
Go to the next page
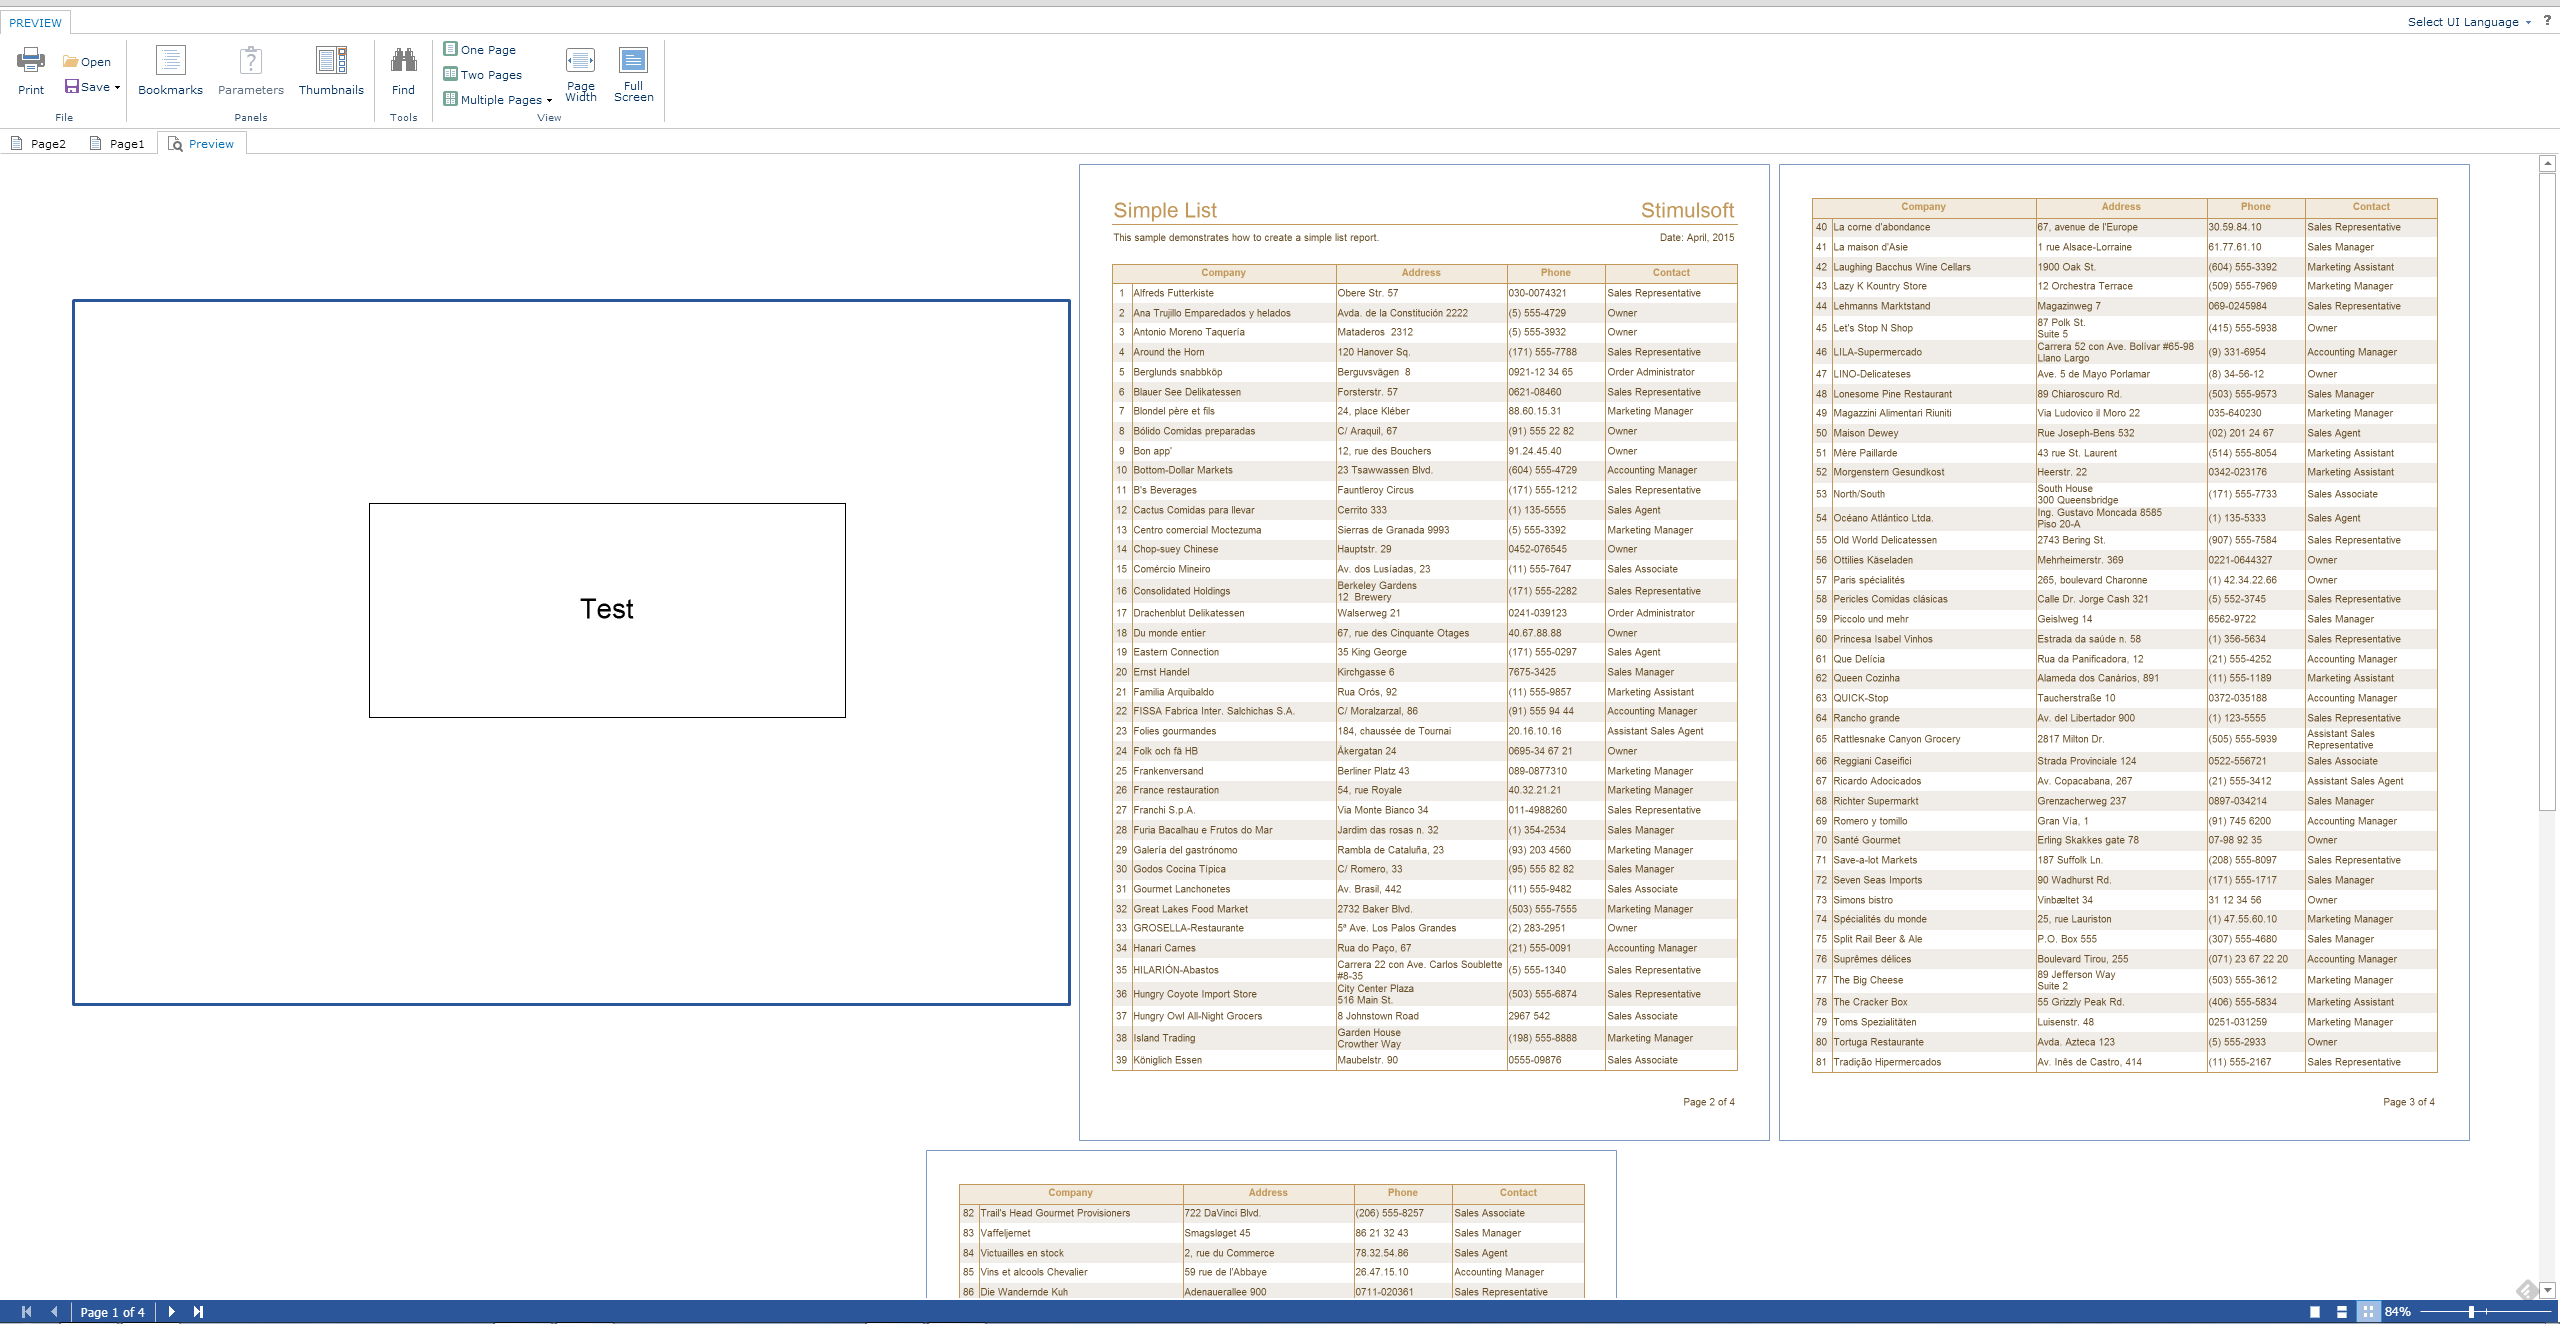point(171,1312)
